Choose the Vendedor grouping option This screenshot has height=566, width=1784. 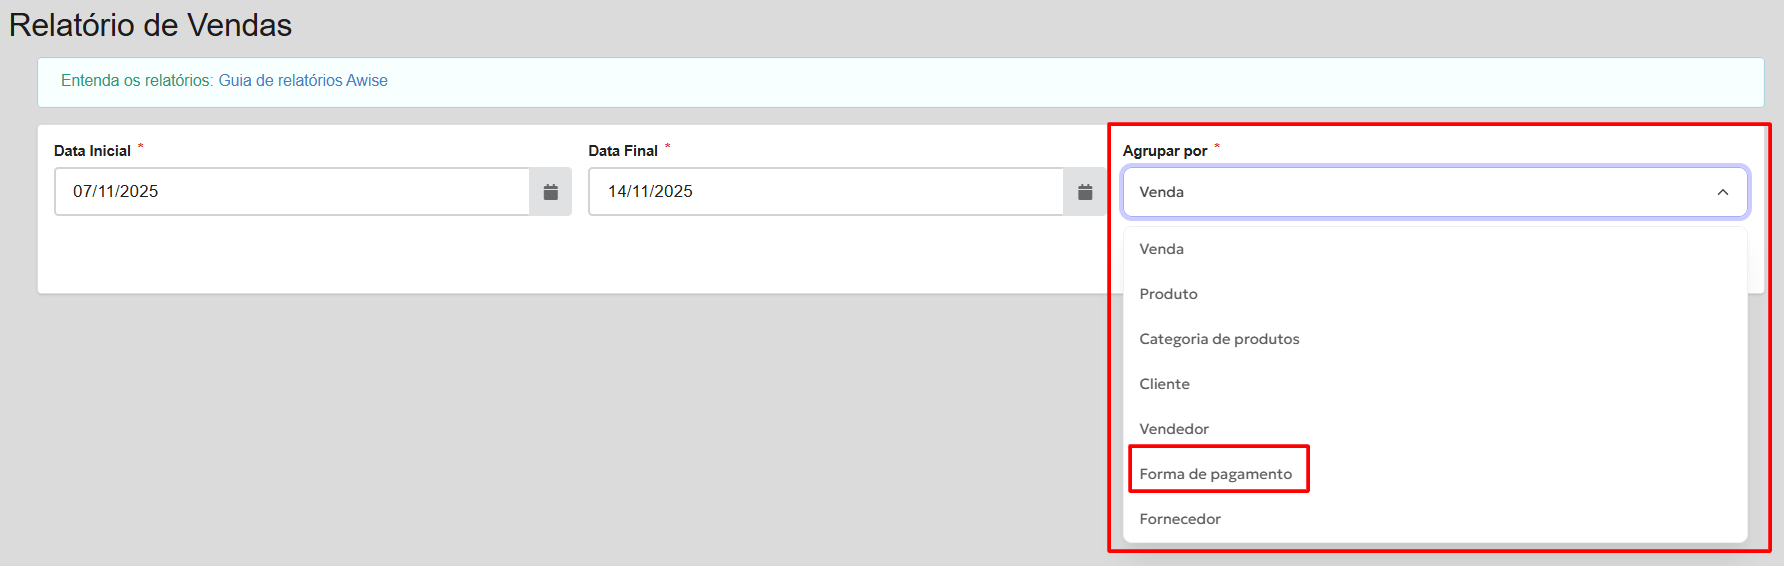[1174, 429]
